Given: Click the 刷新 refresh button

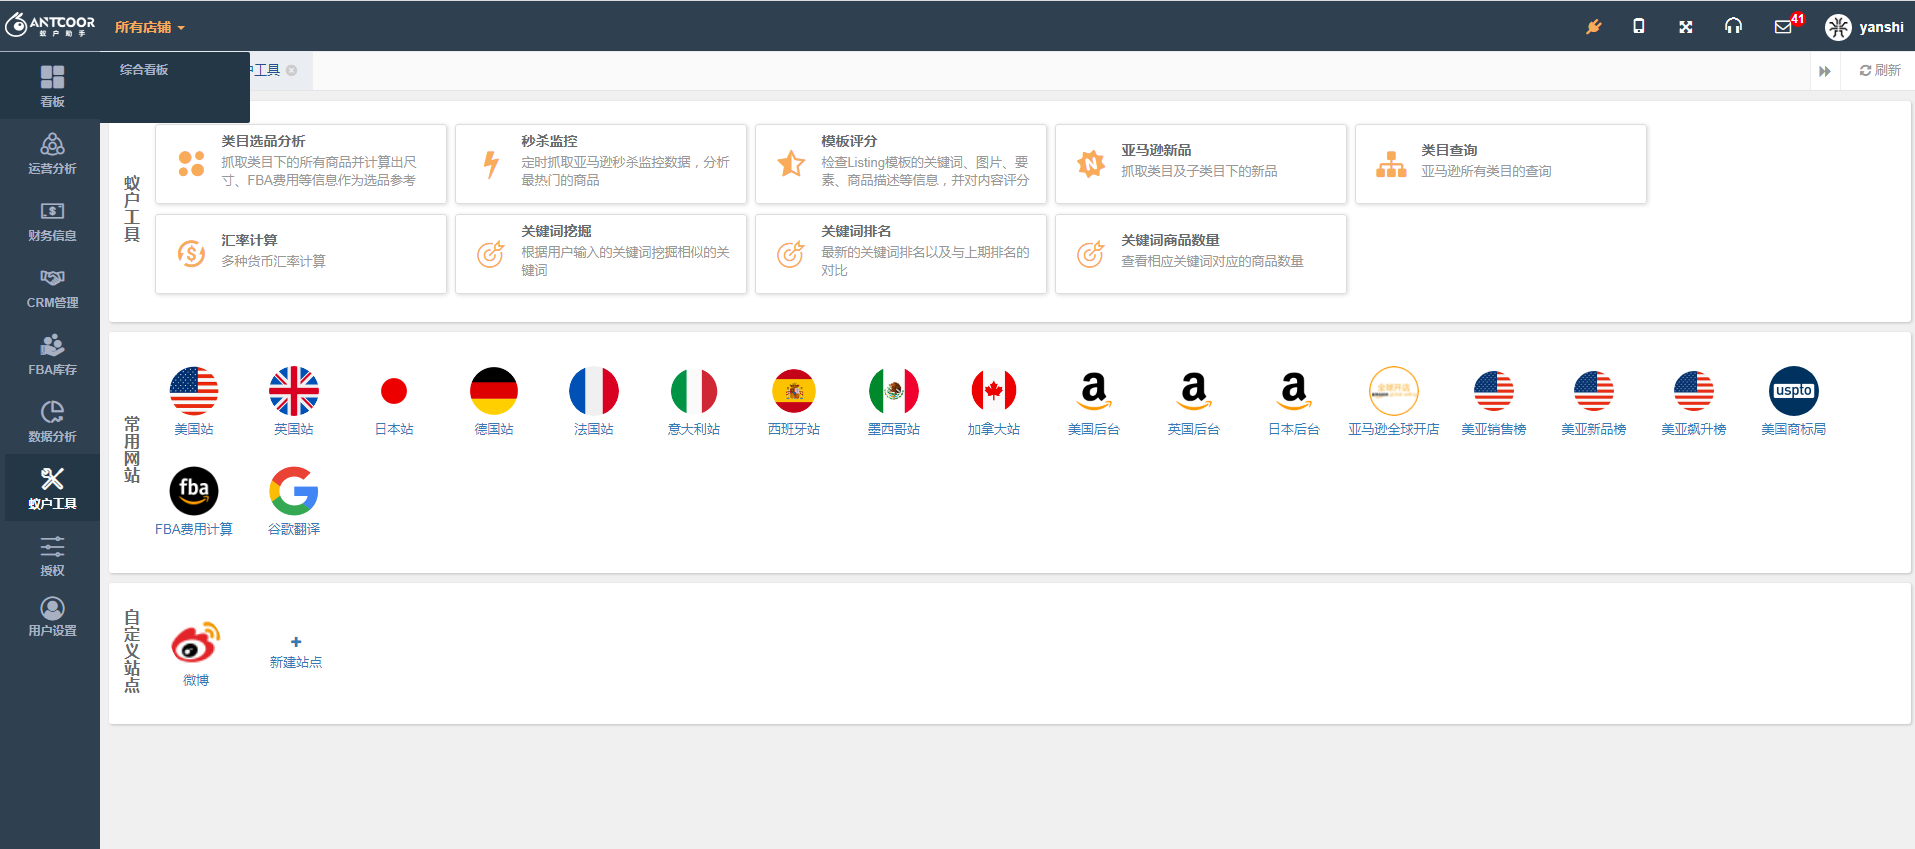Looking at the screenshot, I should coord(1880,70).
